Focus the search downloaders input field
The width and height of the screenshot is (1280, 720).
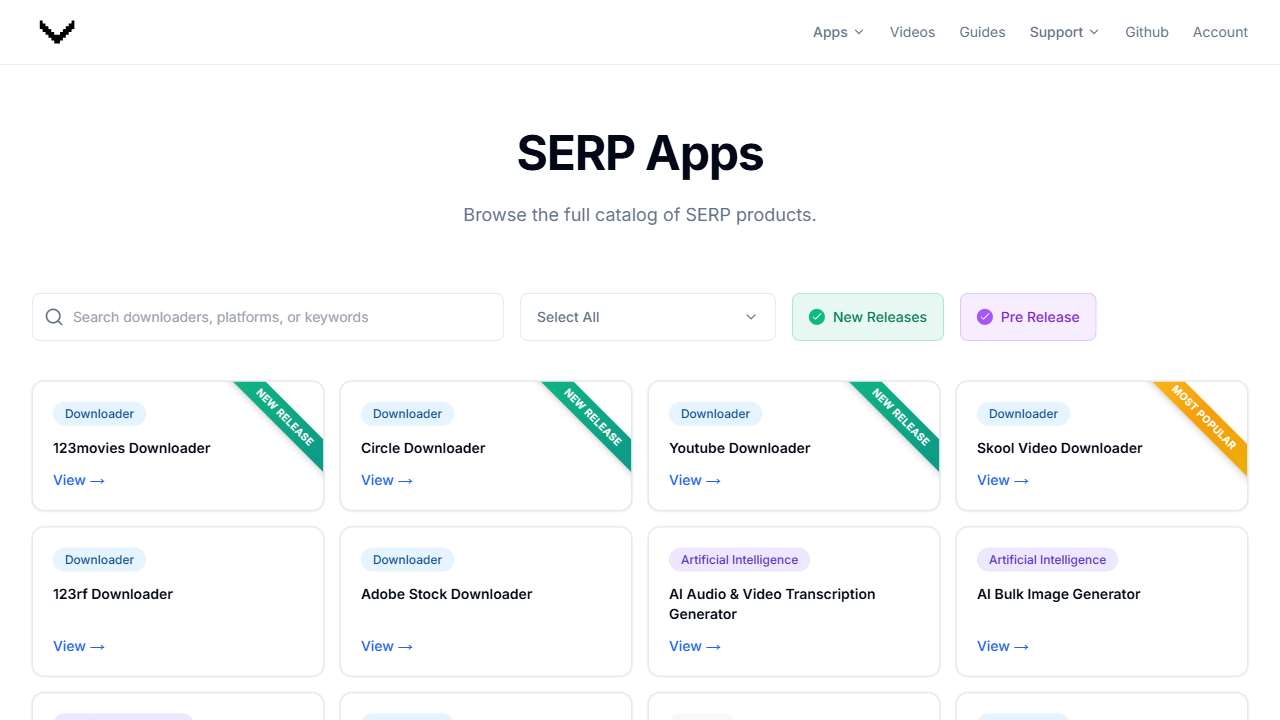tap(280, 317)
